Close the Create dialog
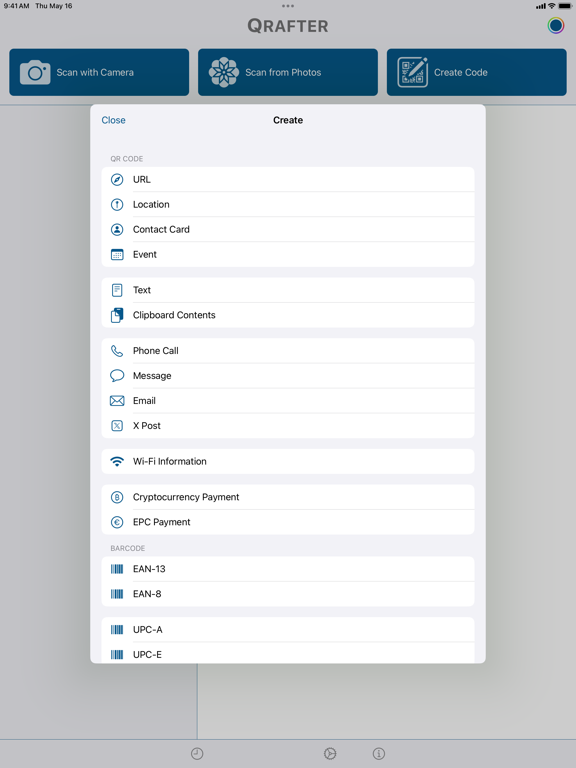Image resolution: width=576 pixels, height=768 pixels. [114, 120]
